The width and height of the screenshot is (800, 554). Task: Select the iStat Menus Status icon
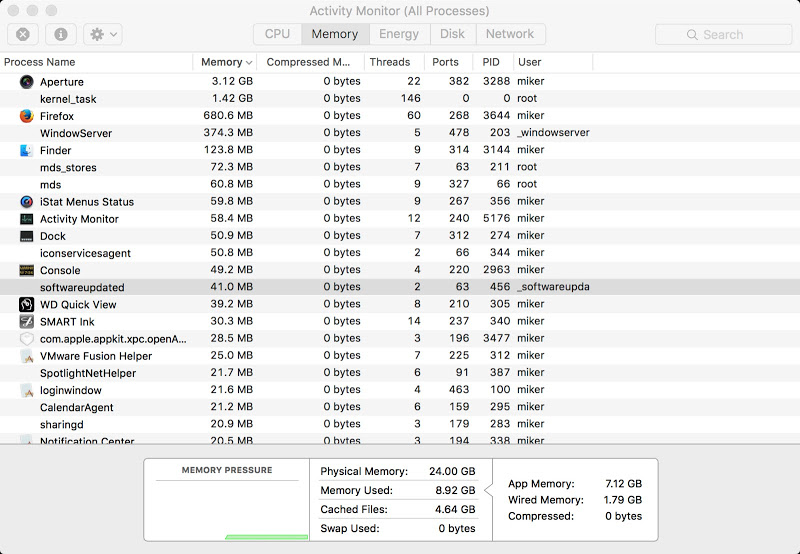click(x=27, y=202)
